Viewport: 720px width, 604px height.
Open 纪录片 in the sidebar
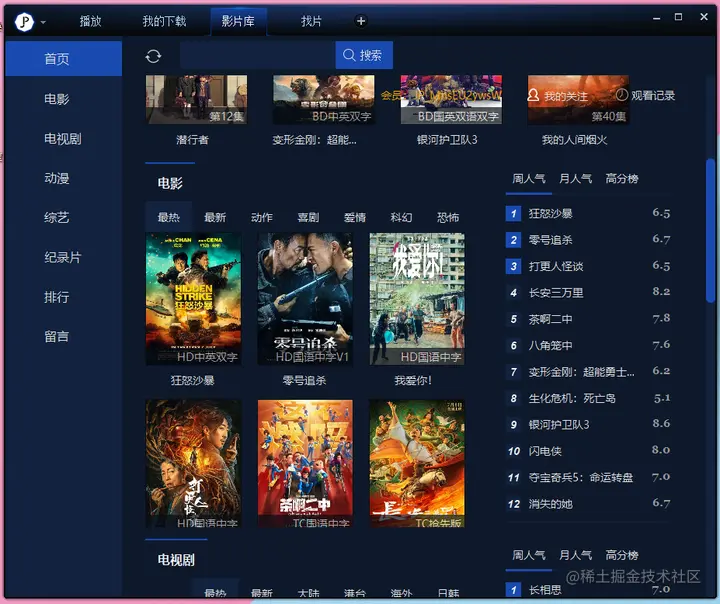62,257
